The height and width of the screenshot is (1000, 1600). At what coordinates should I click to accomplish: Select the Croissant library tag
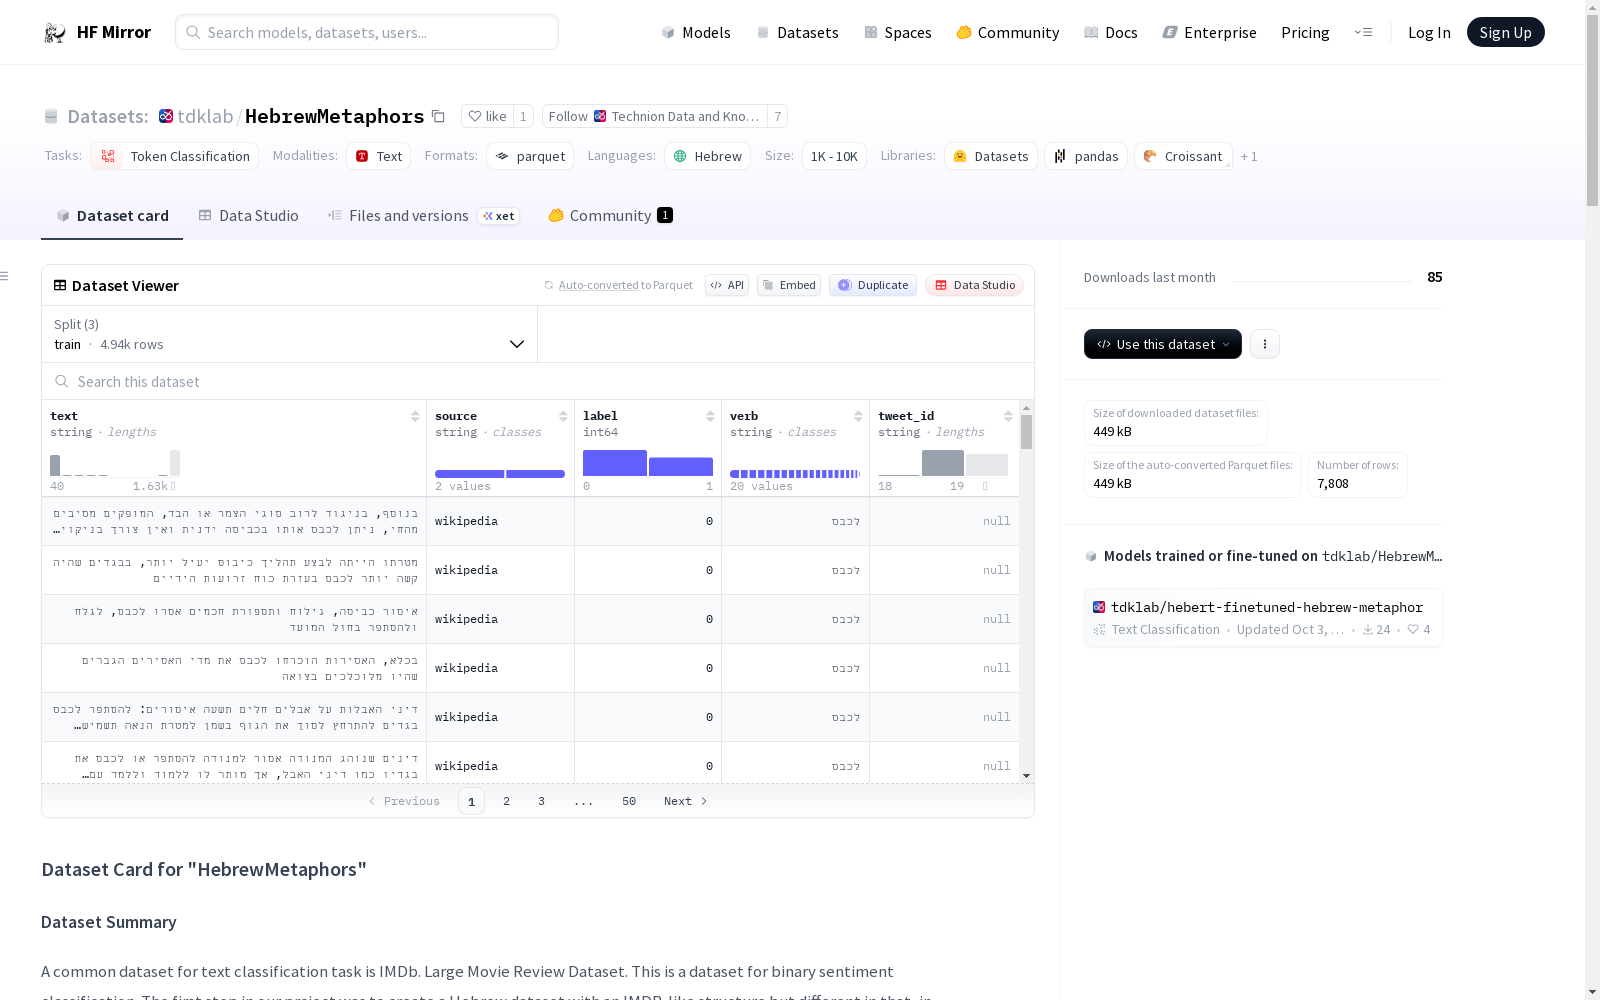1183,156
